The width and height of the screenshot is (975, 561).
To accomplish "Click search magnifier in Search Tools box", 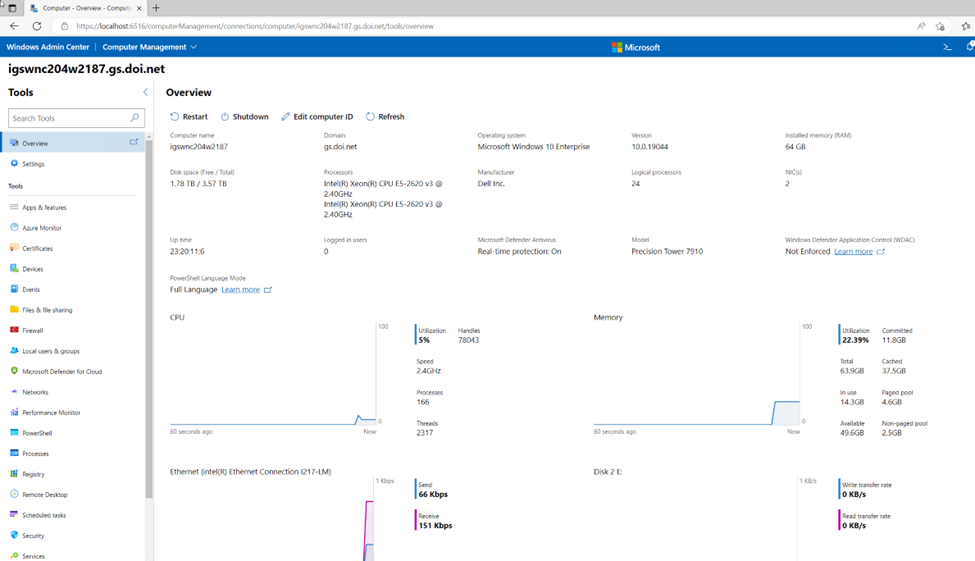I will click(x=134, y=118).
